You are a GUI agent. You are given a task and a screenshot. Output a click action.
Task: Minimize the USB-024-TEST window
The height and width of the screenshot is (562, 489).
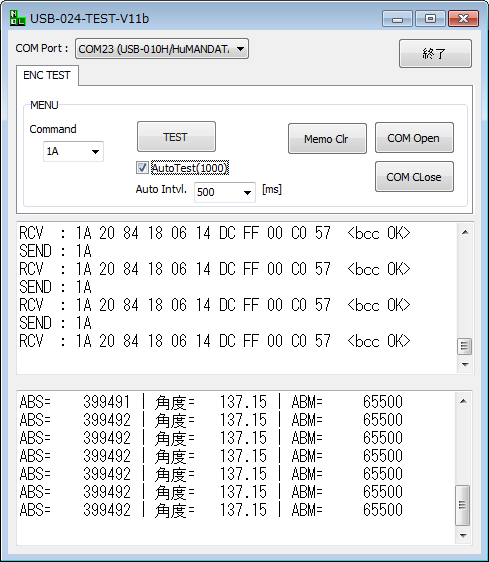click(397, 19)
